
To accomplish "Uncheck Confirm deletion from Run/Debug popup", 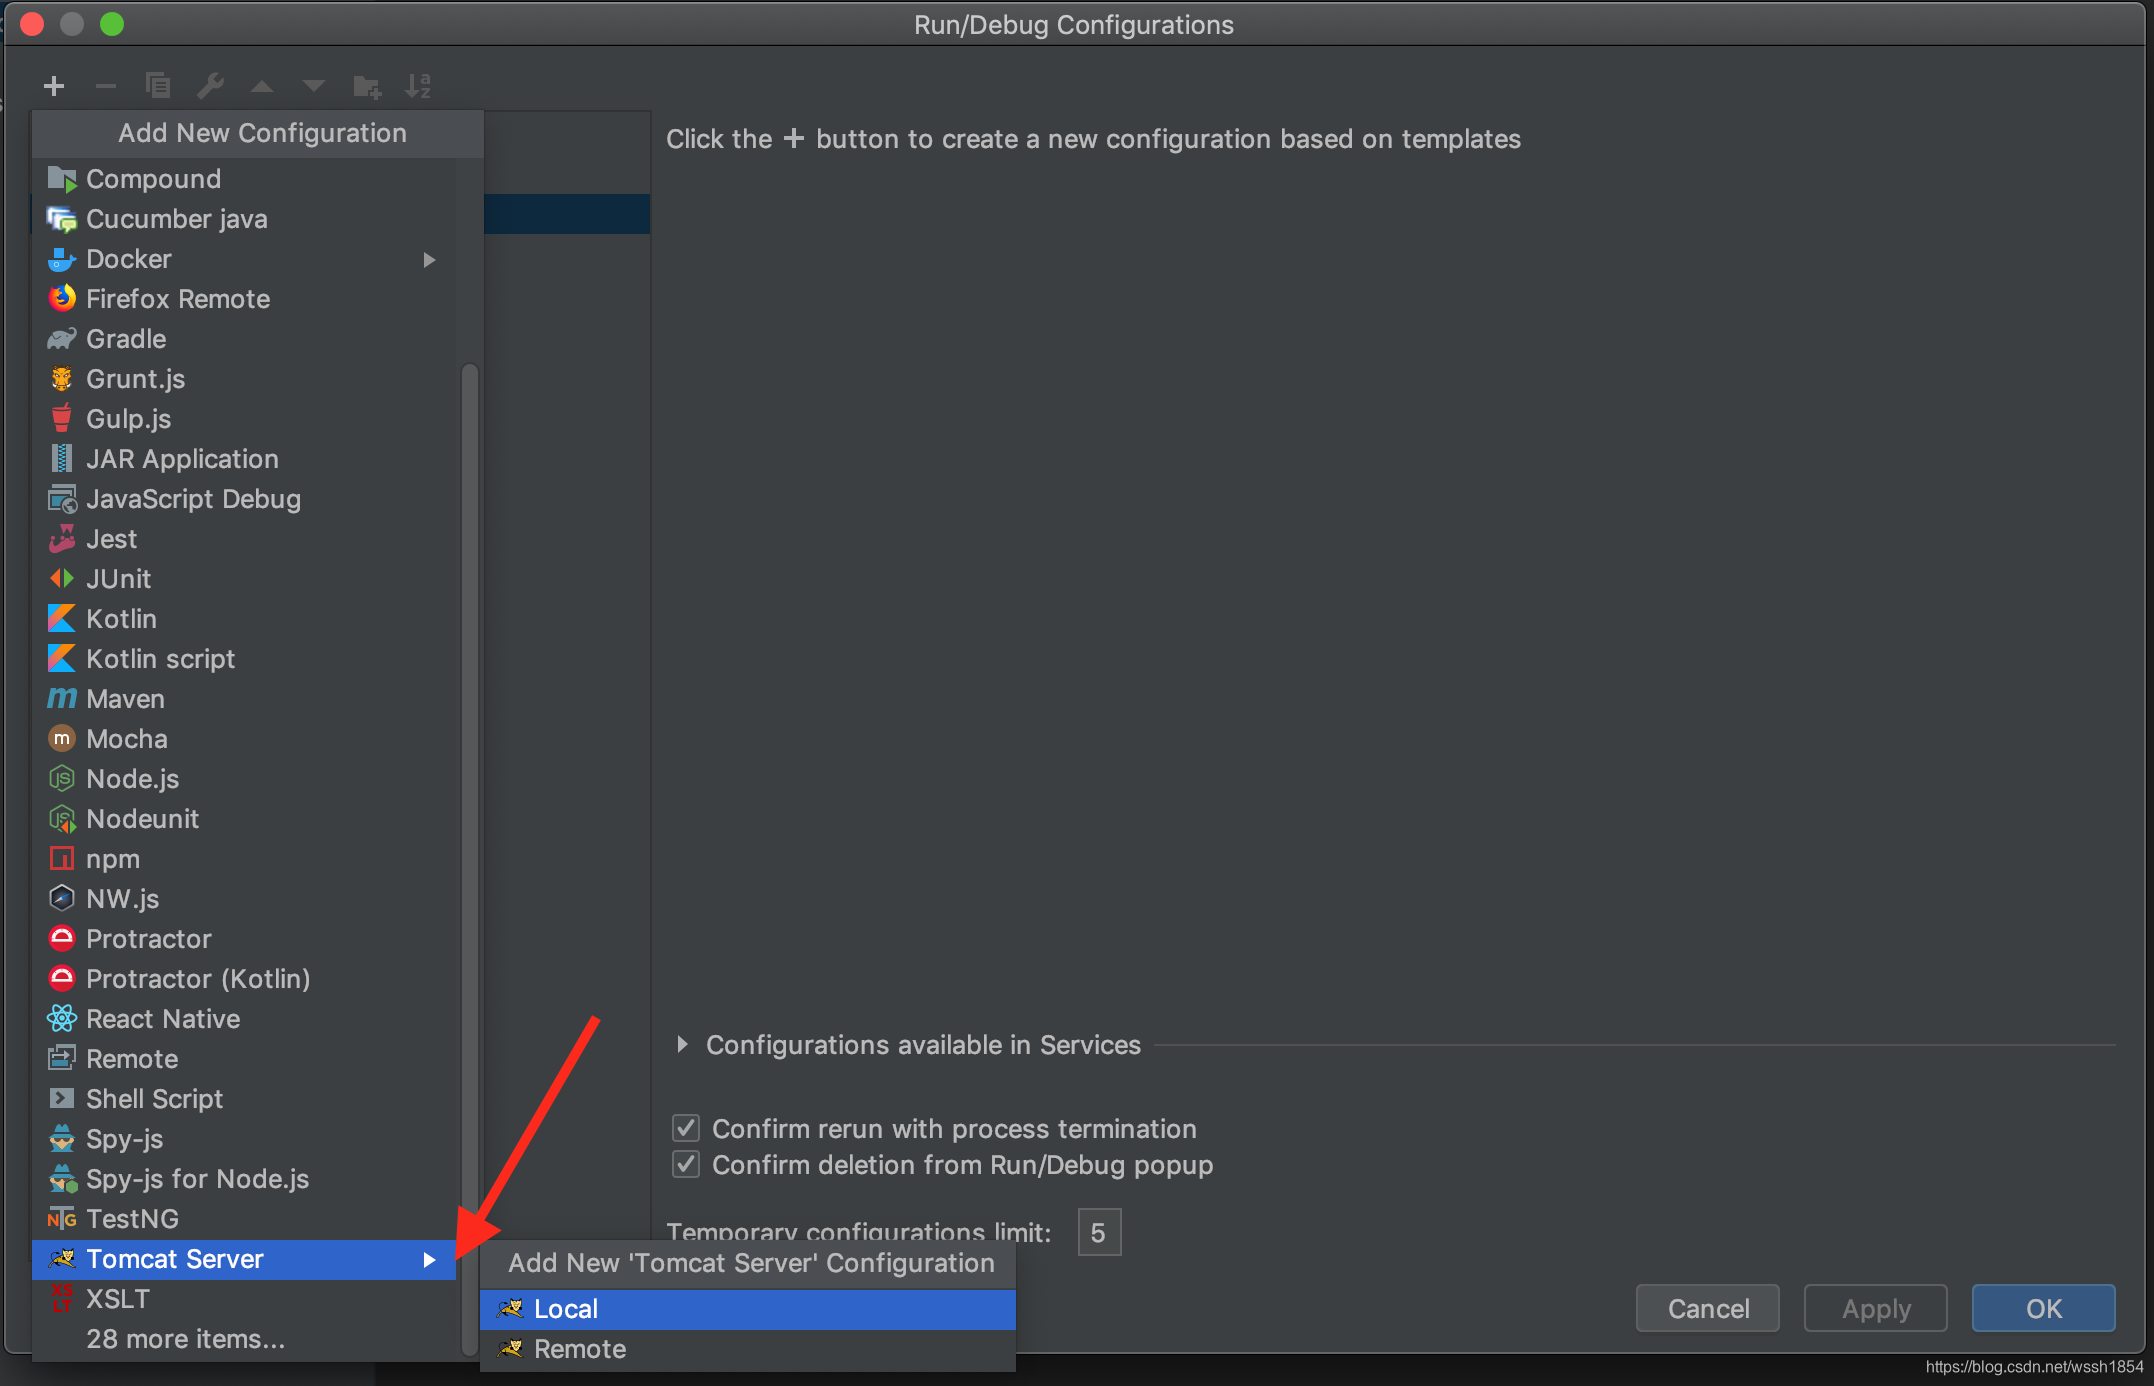I will [686, 1165].
